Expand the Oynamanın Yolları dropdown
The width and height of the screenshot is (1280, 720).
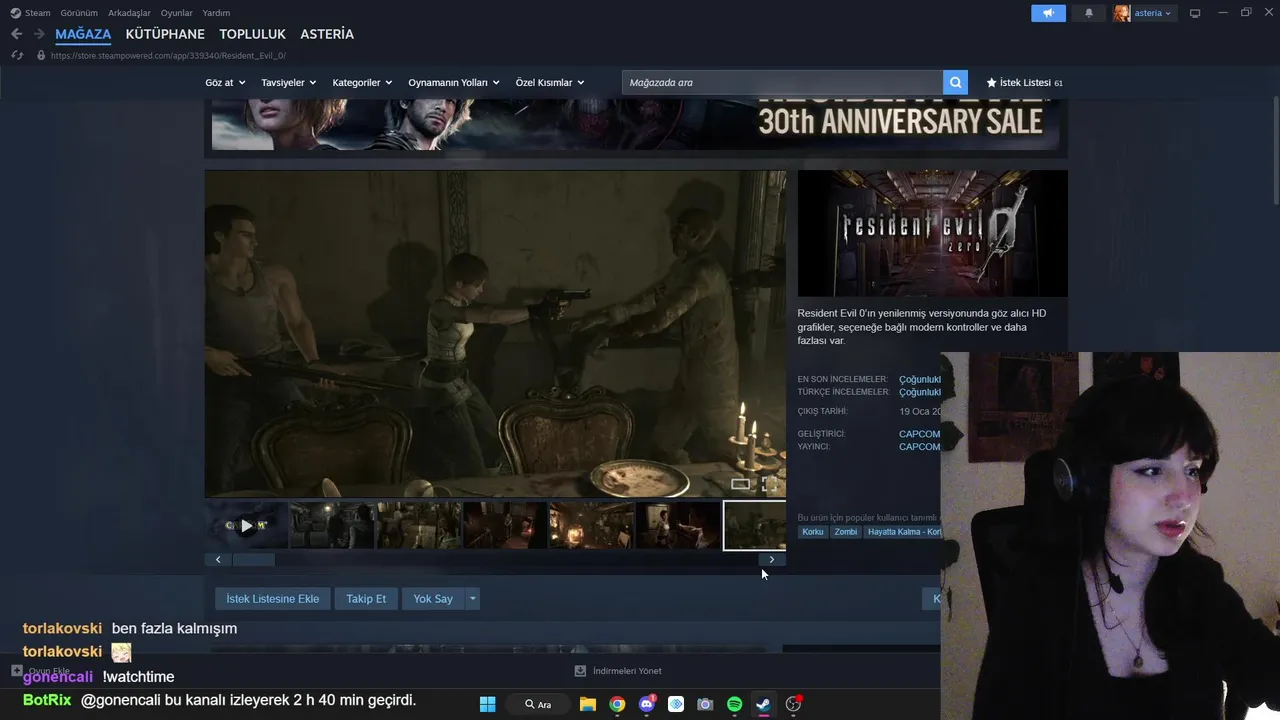pos(454,83)
